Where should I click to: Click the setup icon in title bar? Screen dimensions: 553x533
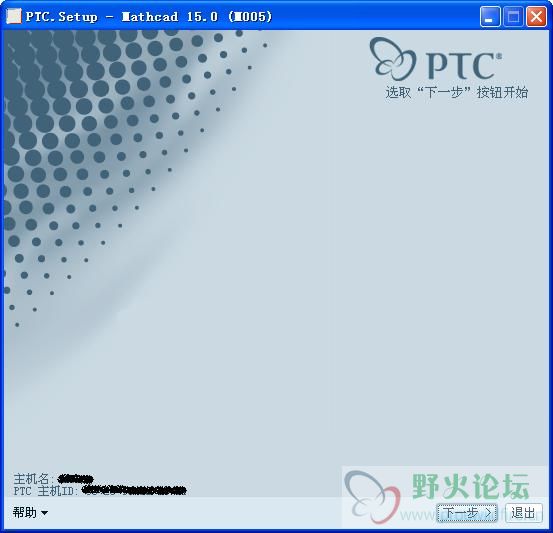[x=14, y=17]
